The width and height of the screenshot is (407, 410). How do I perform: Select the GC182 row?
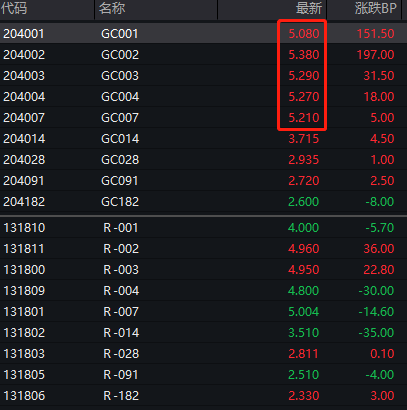[203, 201]
